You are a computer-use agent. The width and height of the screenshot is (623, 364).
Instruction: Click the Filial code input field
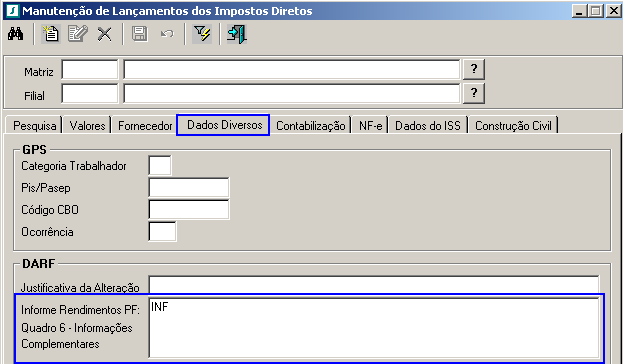click(90, 93)
